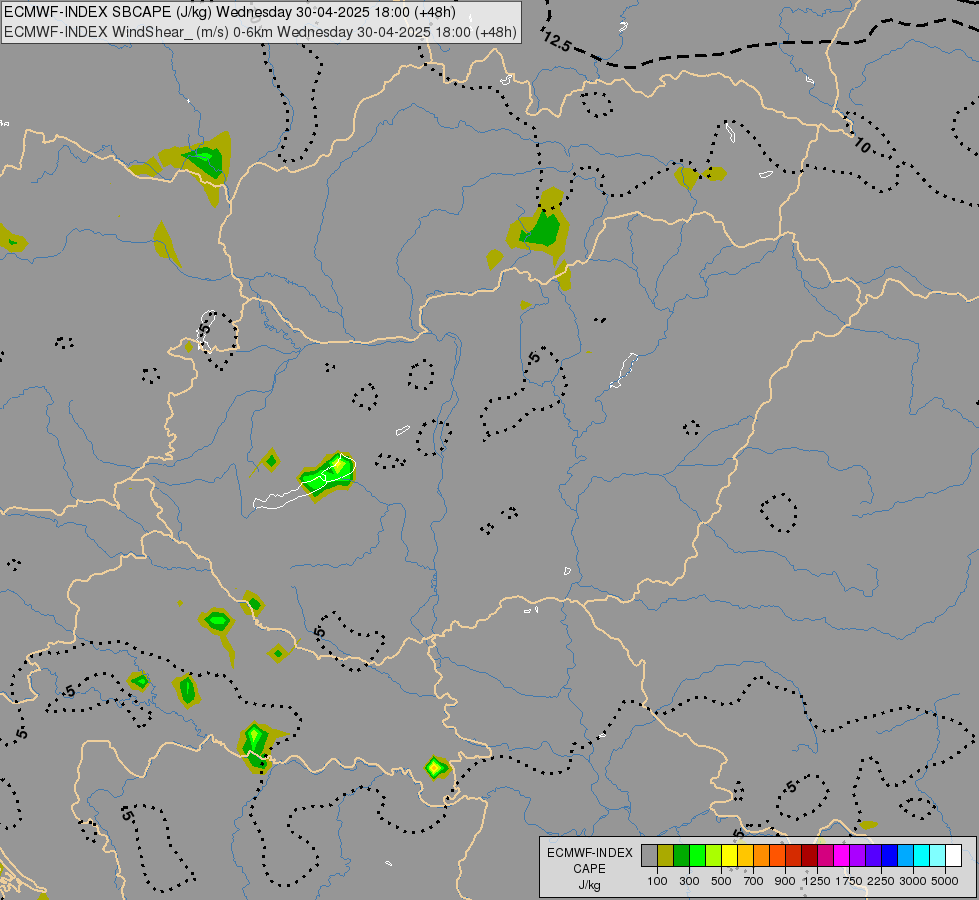Click the SBCAPE title line in header
The width and height of the screenshot is (979, 900).
(230, 12)
